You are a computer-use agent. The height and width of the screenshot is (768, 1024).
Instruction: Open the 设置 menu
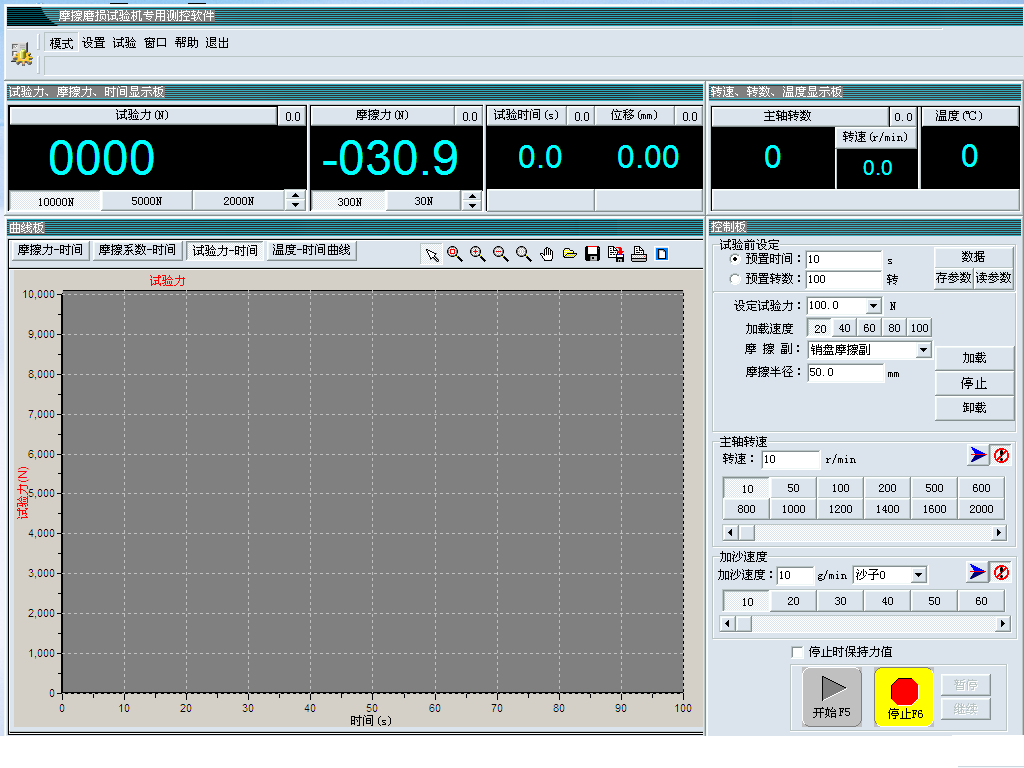tap(93, 43)
